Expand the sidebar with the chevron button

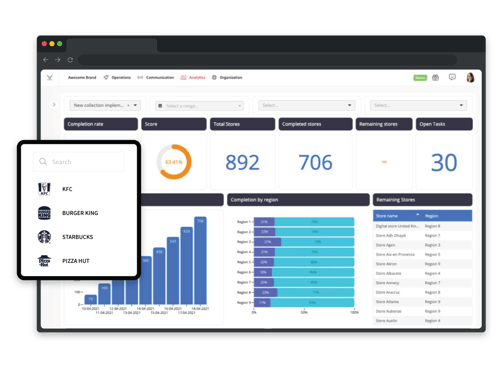pos(54,104)
